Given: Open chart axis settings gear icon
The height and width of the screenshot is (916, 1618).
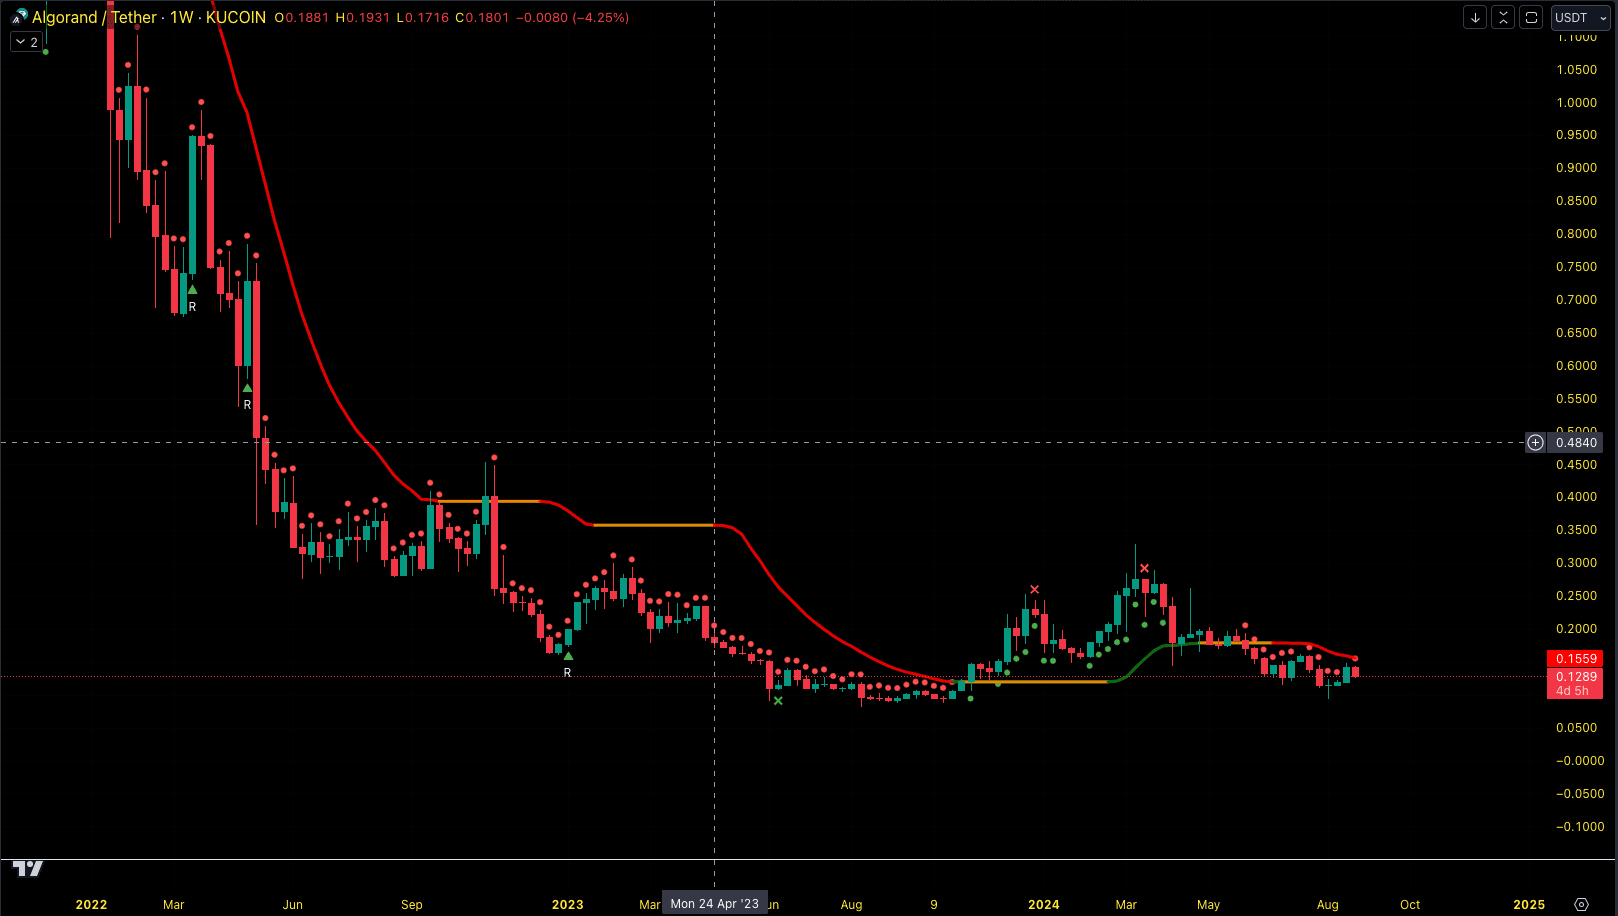Looking at the screenshot, I should pyautogui.click(x=1581, y=904).
